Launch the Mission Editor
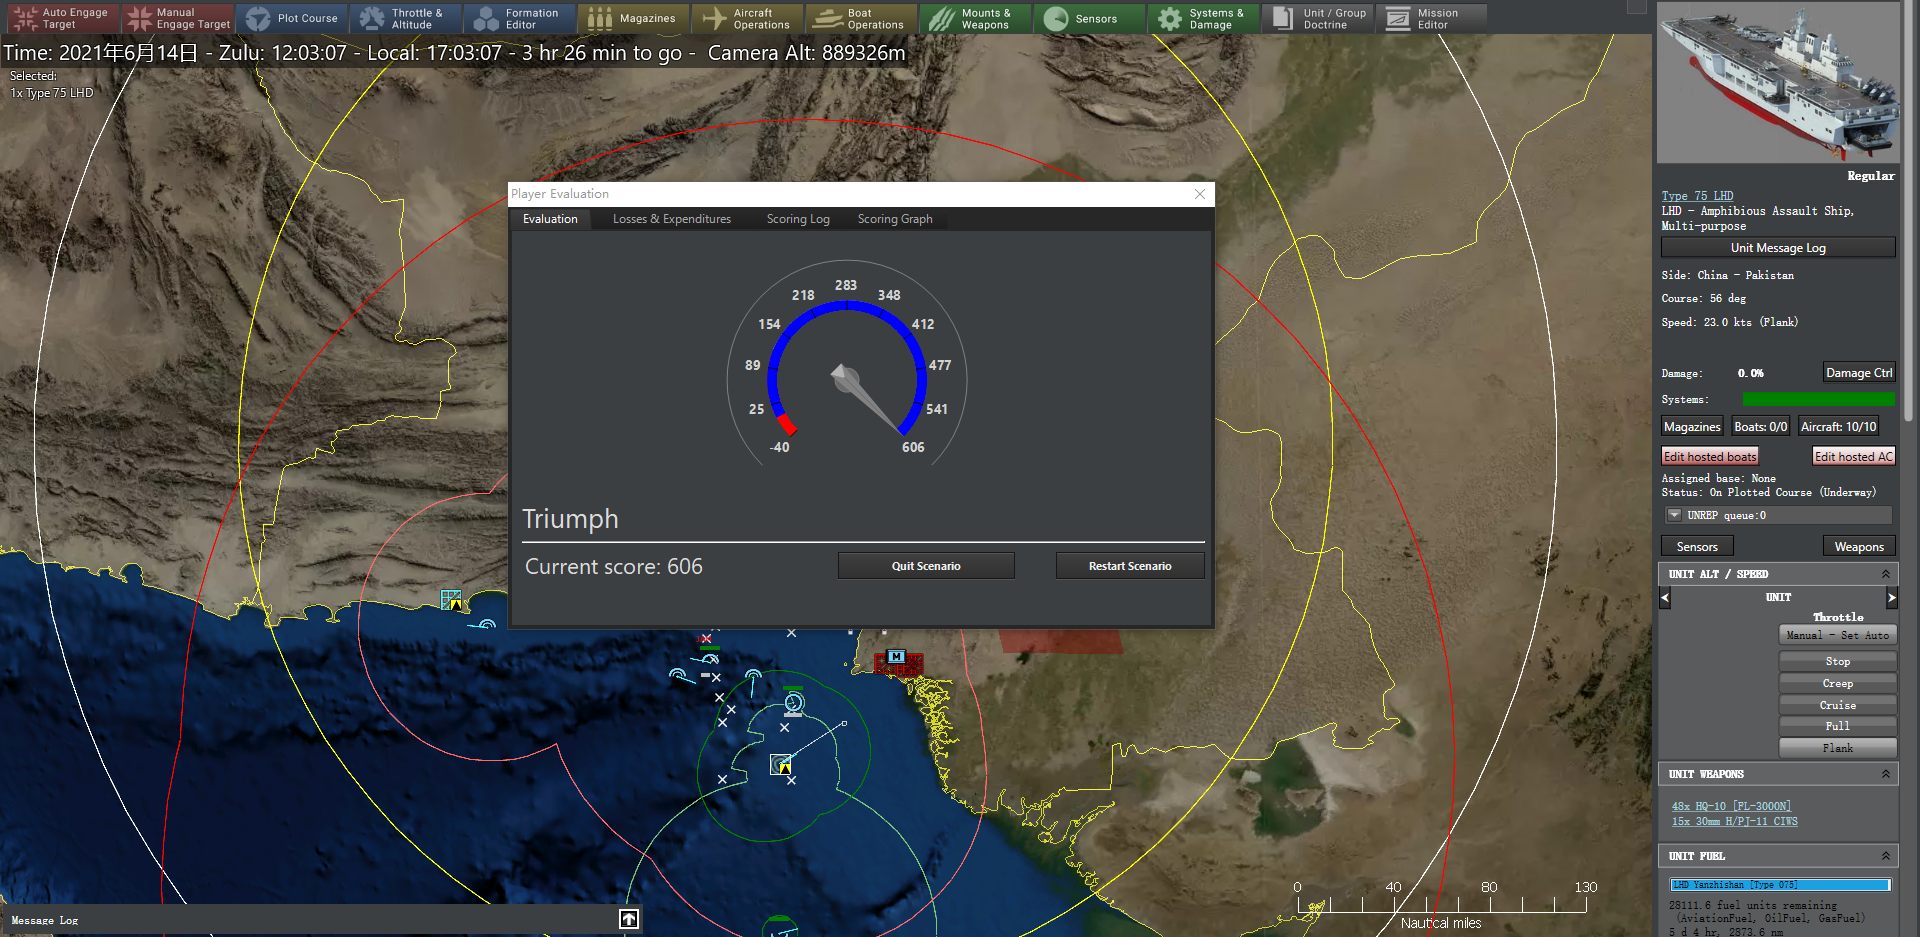The image size is (1920, 937). click(x=1431, y=18)
